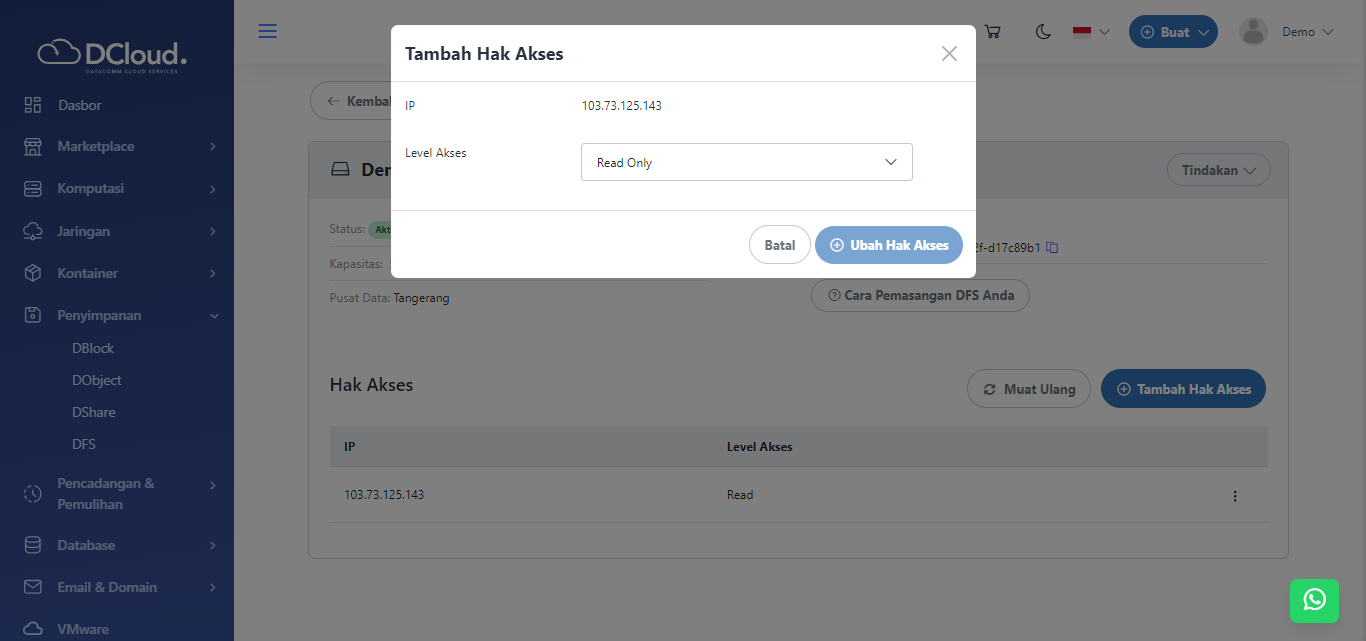Go to Dasbor in the sidebar

80,105
